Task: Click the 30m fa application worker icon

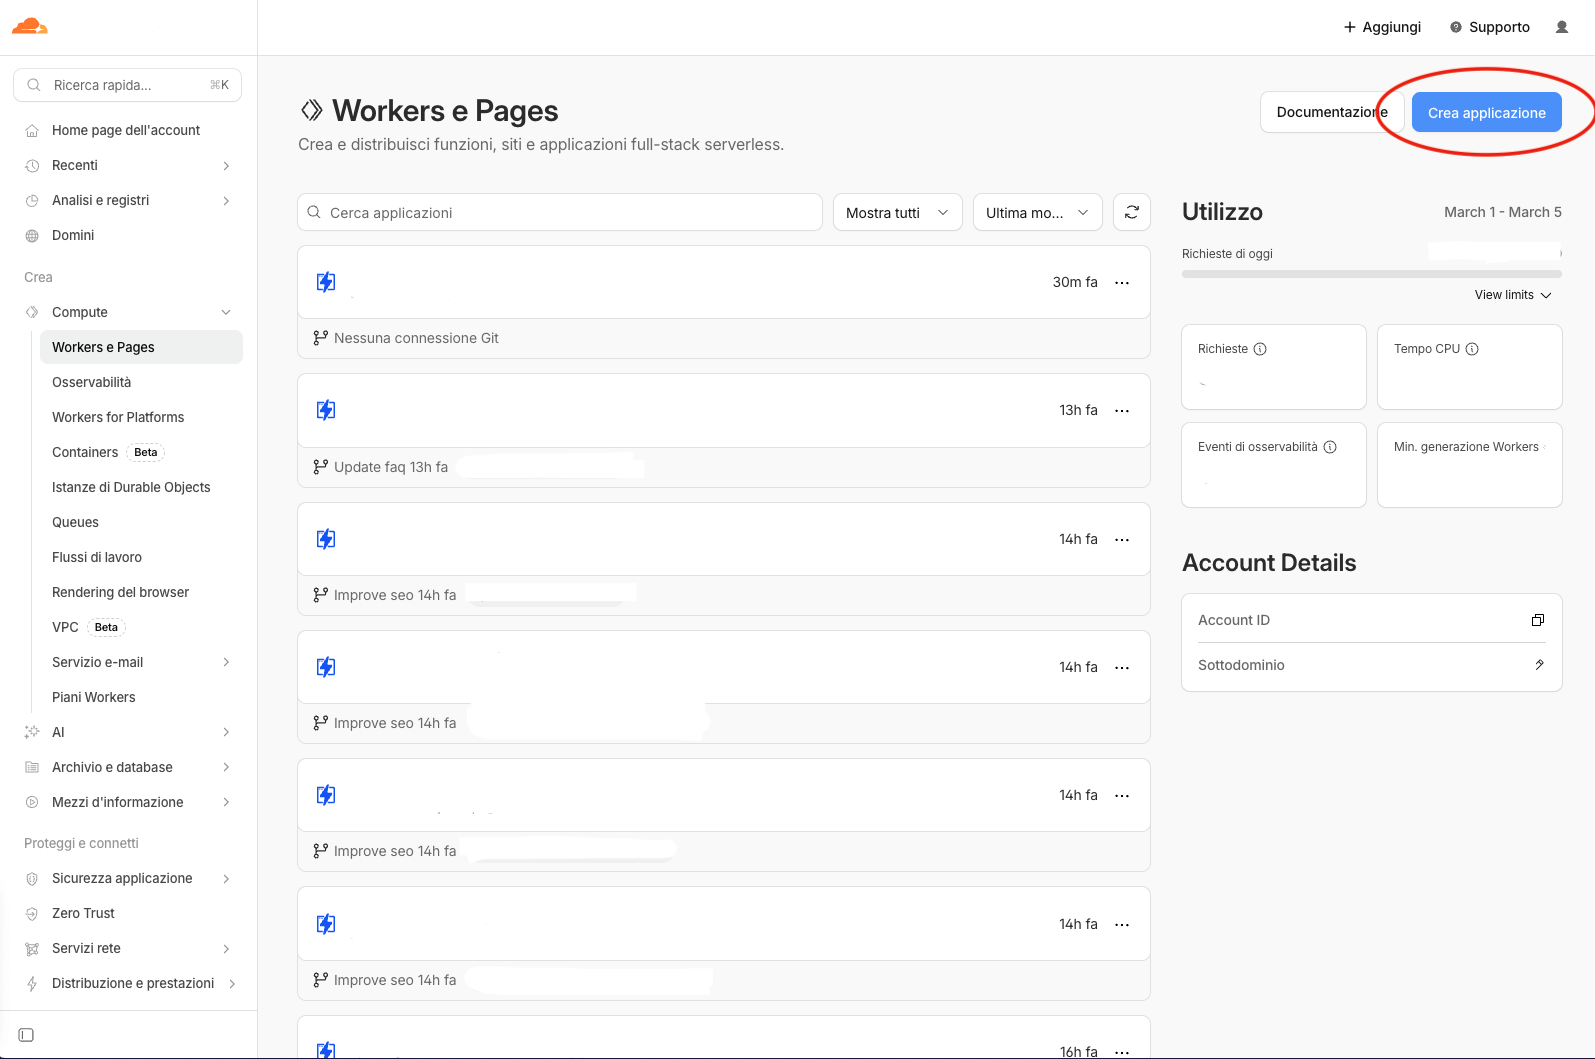Action: [326, 282]
